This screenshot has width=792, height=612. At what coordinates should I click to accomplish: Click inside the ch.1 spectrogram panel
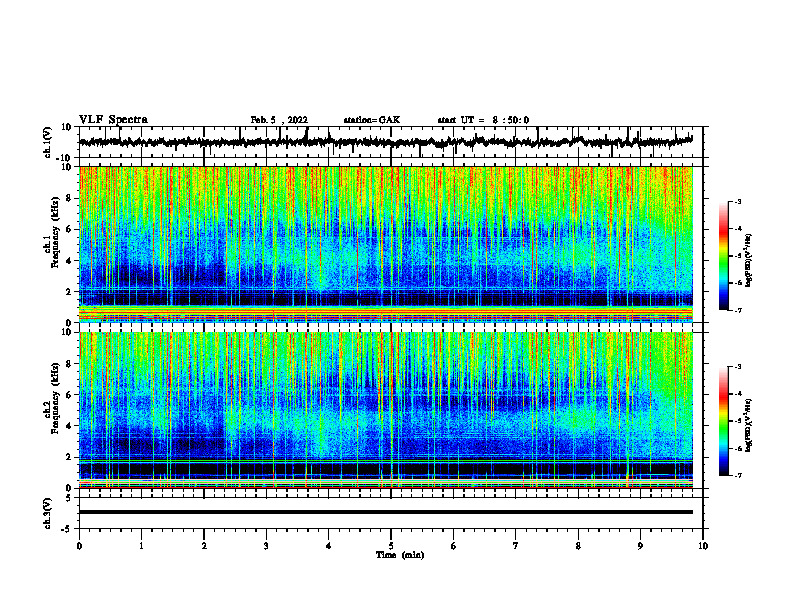point(385,244)
